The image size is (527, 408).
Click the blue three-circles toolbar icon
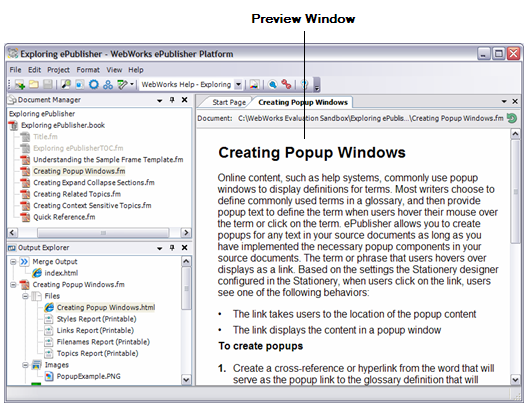[x=108, y=85]
